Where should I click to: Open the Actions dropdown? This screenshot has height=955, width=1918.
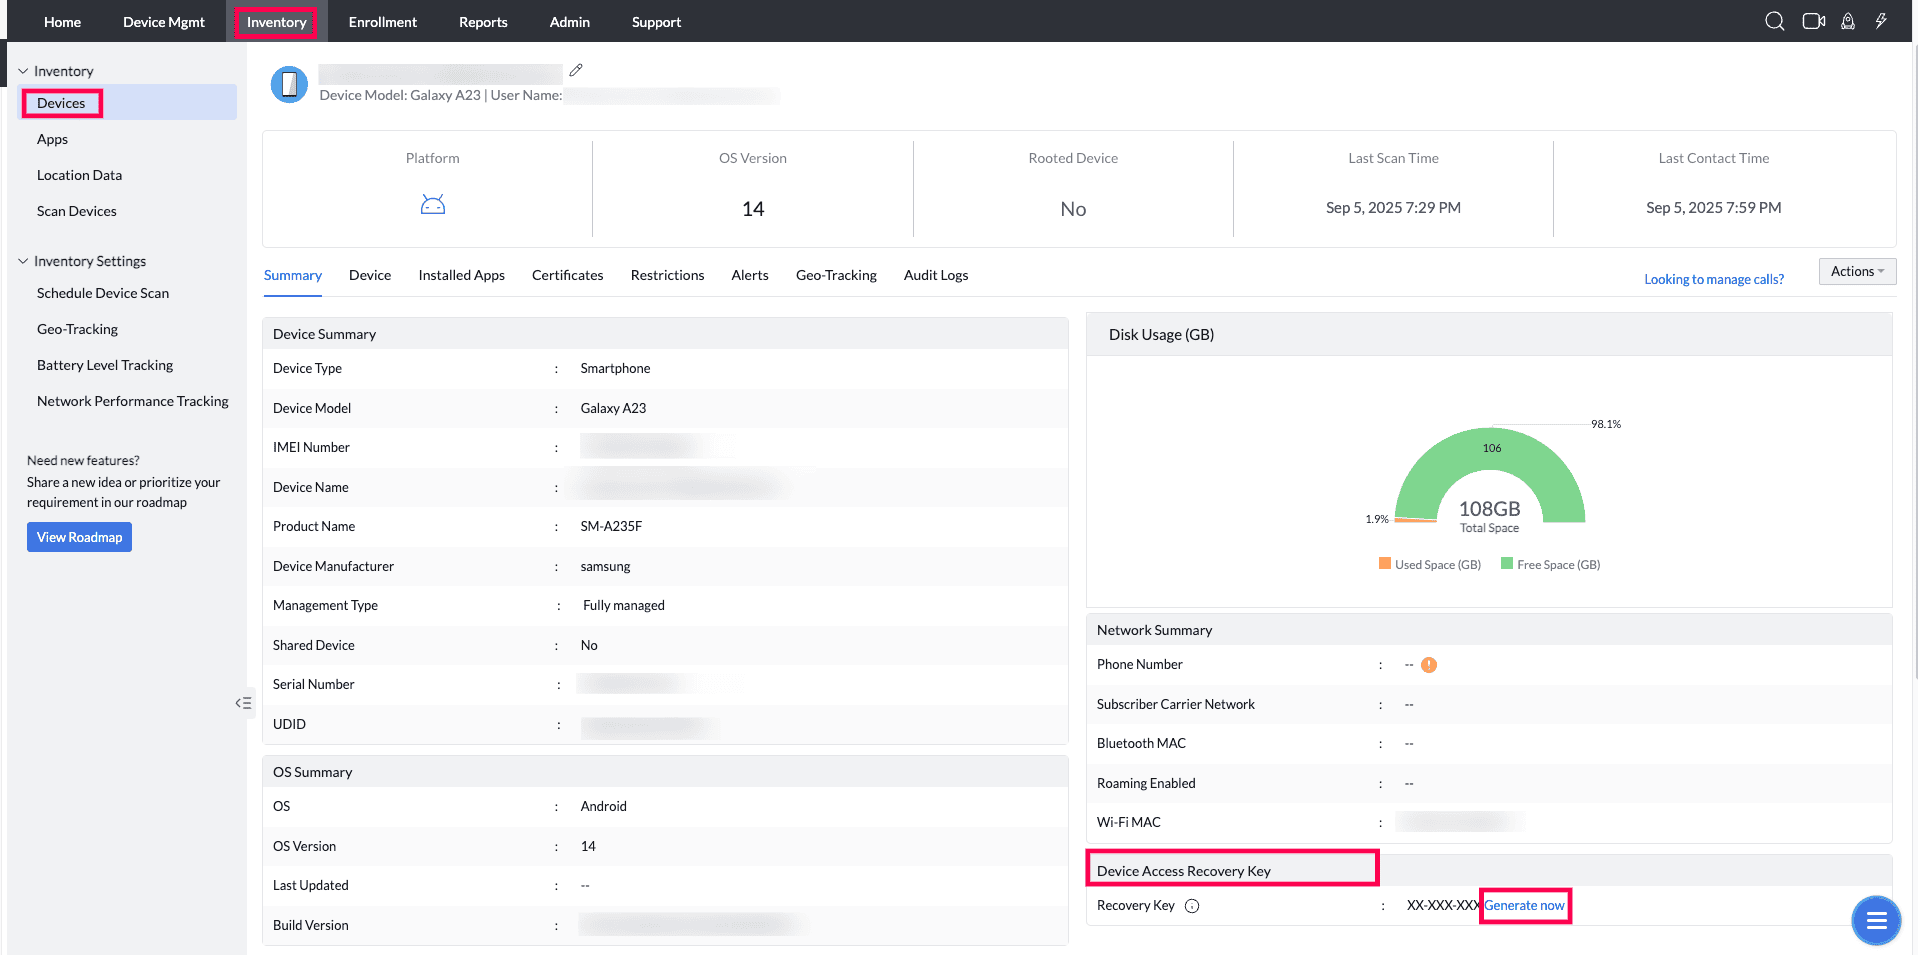1857,271
